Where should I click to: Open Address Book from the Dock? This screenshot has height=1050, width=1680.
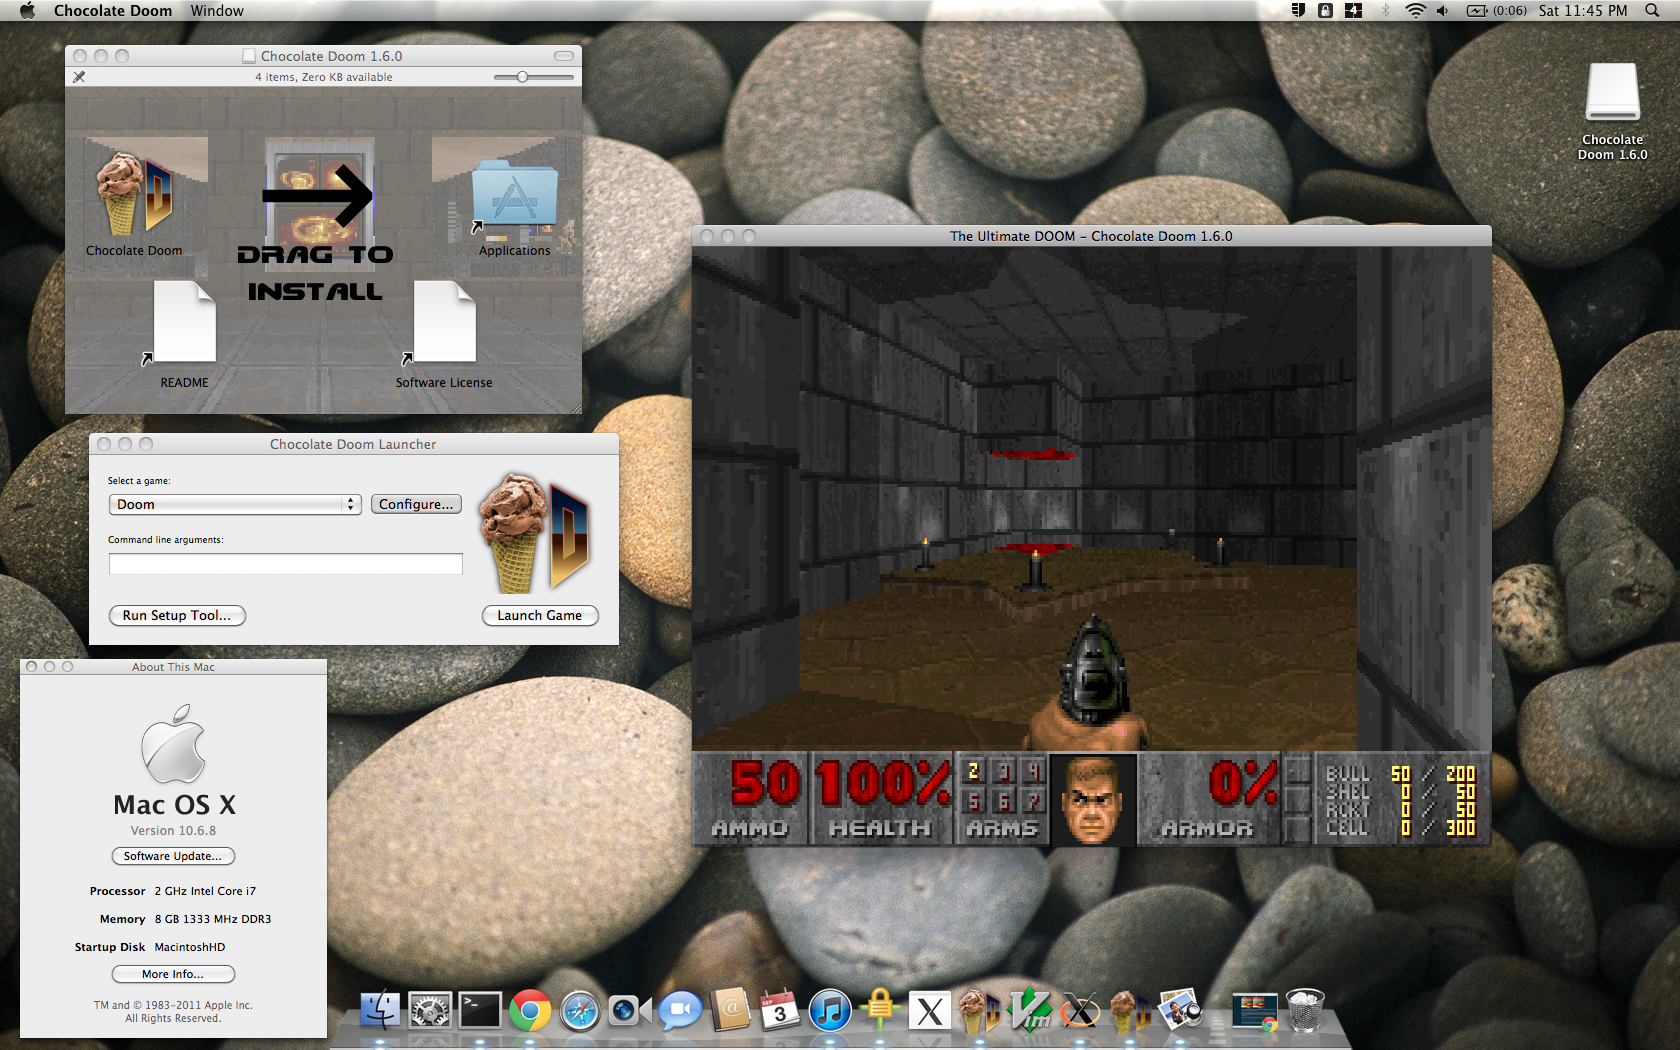(730, 1012)
